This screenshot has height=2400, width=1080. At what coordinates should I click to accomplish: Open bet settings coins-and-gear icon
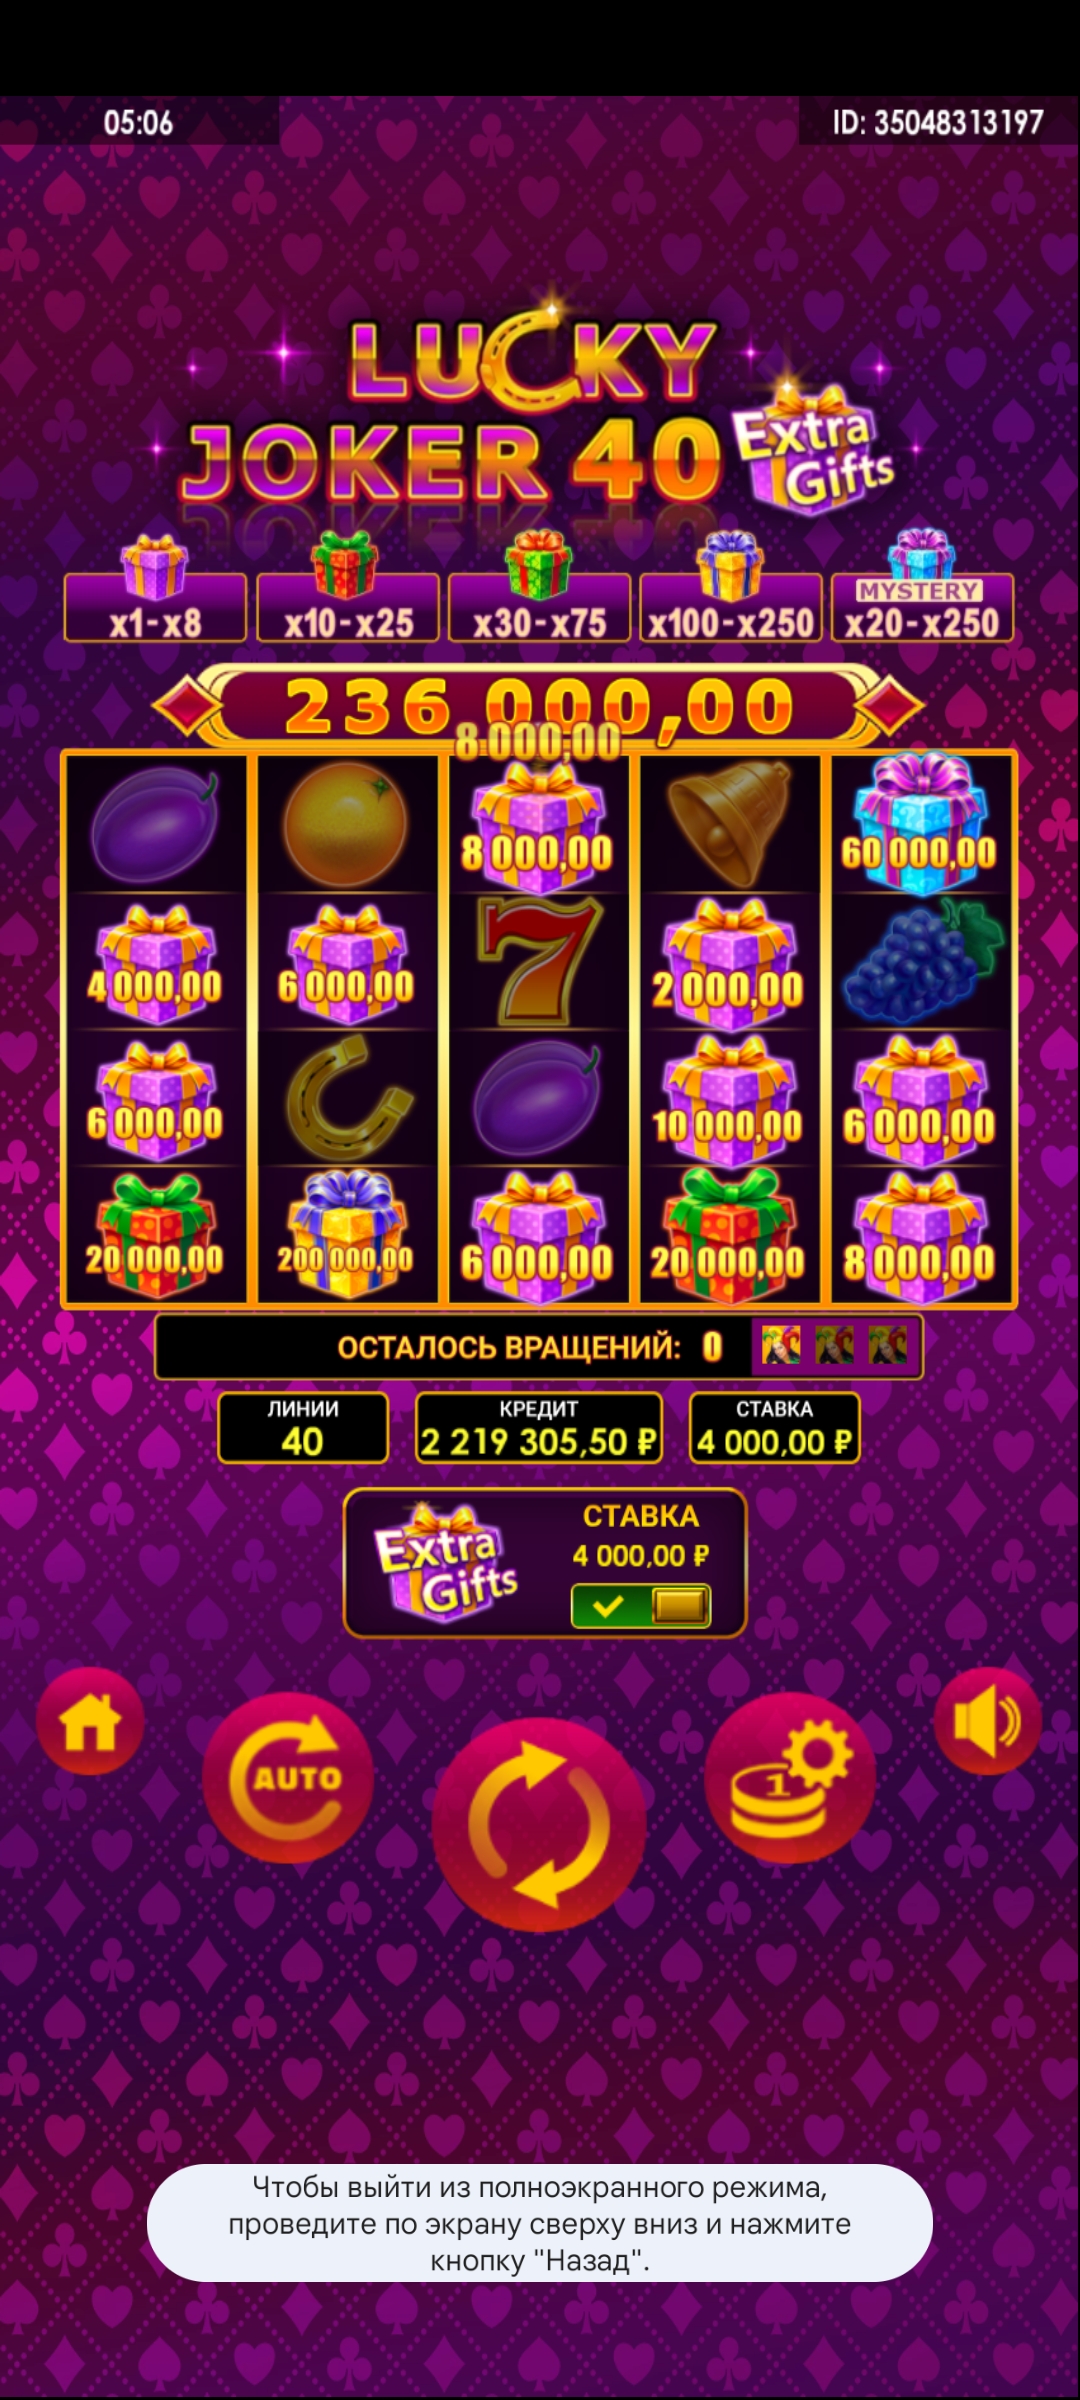(x=790, y=1778)
